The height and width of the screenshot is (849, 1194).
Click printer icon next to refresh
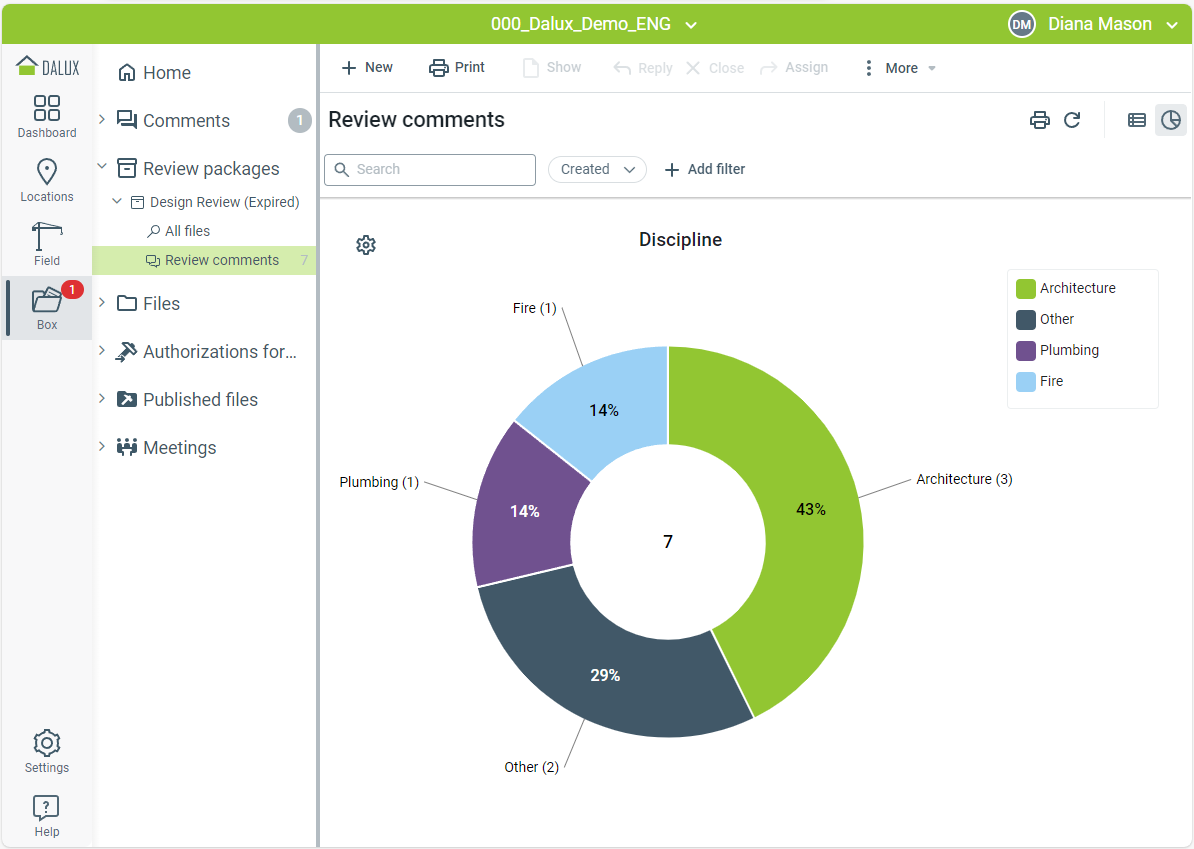(x=1040, y=120)
